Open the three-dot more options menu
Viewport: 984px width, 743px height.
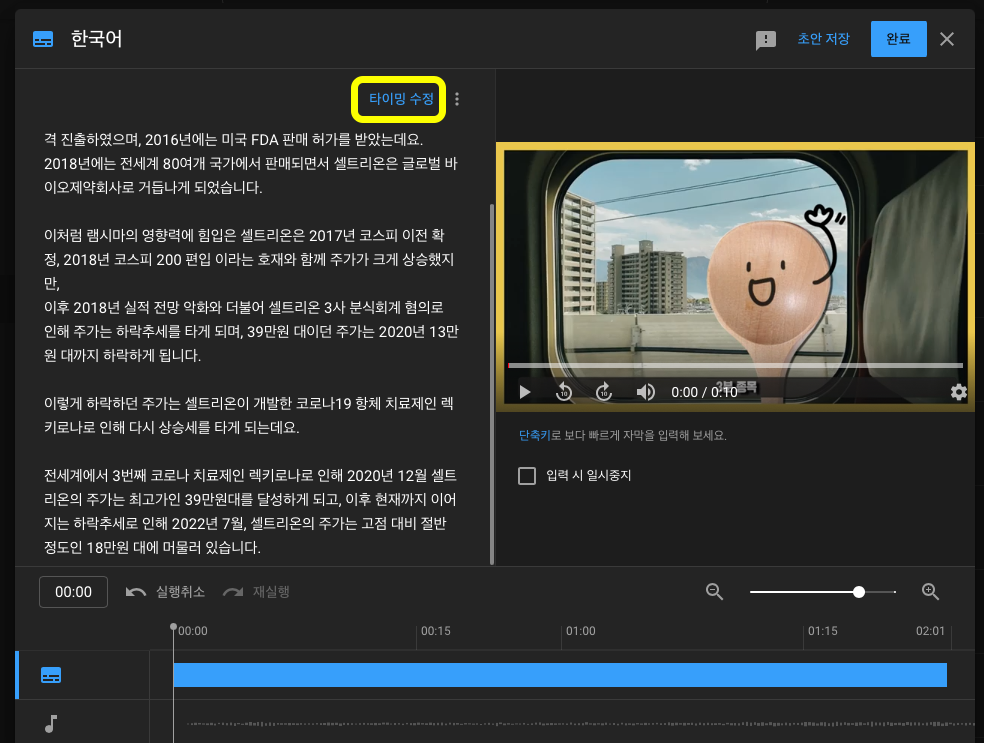click(457, 99)
